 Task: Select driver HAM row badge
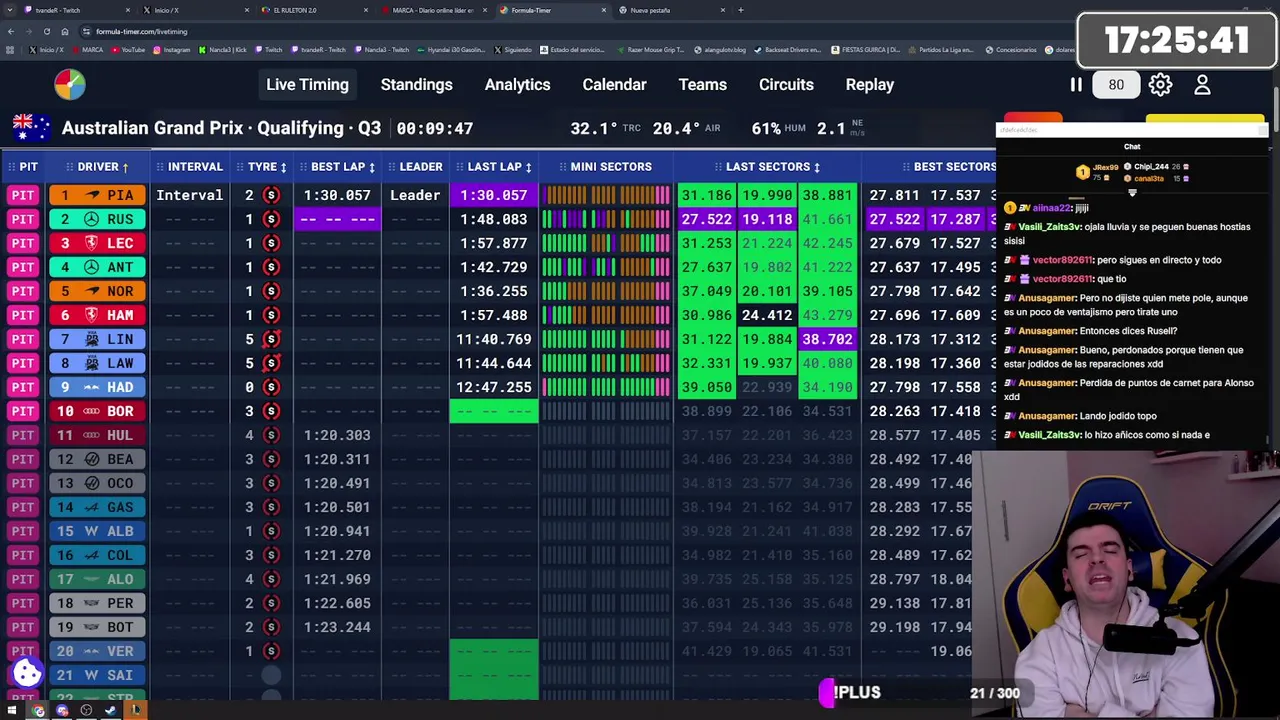[98, 315]
